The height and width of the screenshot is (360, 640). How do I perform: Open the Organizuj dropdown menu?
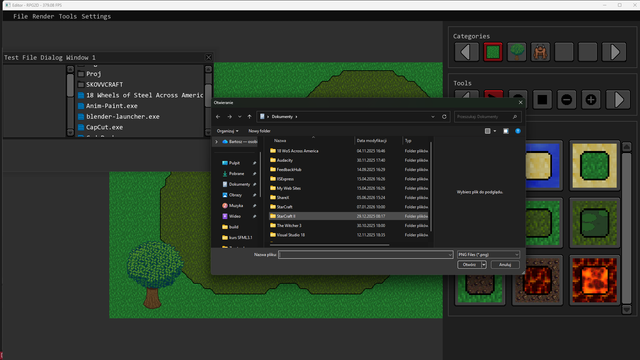coord(227,131)
